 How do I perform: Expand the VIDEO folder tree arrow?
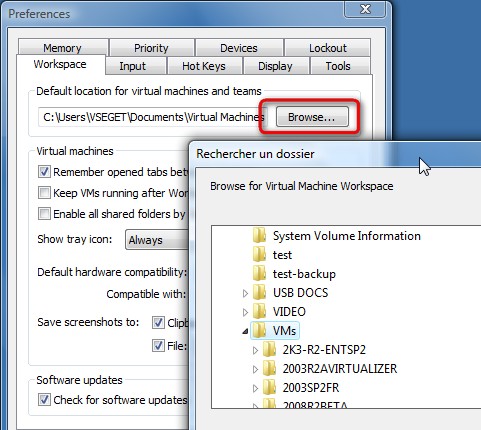[x=245, y=312]
